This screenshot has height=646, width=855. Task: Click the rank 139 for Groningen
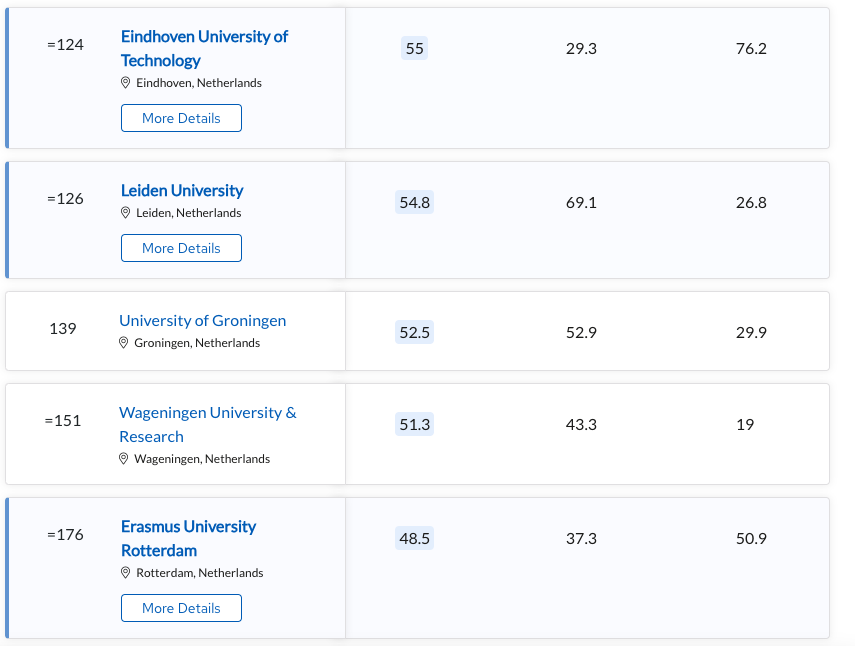63,328
